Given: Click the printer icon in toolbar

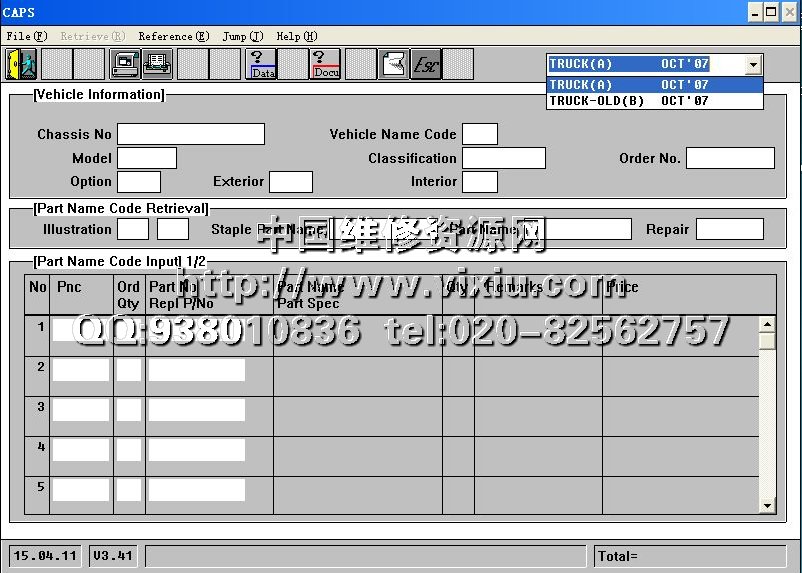Looking at the screenshot, I should [157, 64].
